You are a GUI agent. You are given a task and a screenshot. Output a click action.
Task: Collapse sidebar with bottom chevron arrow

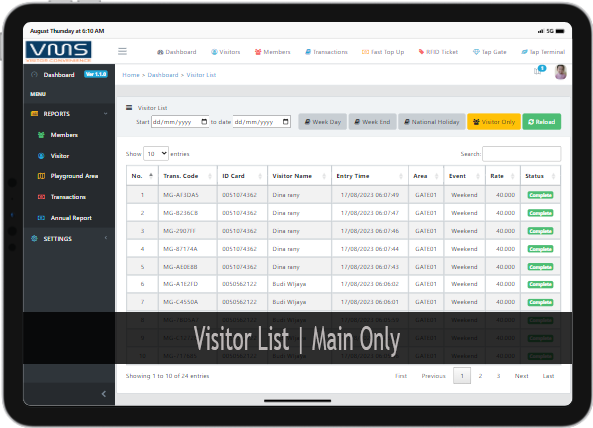tap(104, 394)
